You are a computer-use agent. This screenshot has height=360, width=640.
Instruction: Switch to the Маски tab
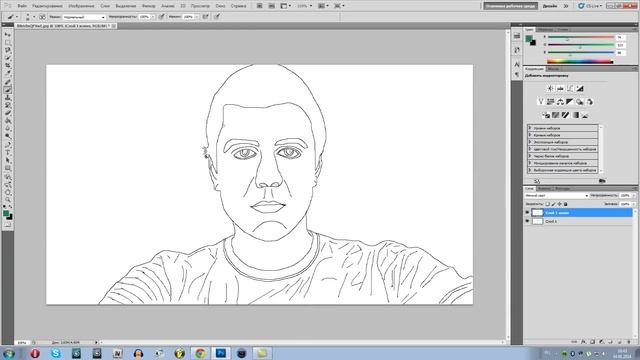tap(553, 69)
